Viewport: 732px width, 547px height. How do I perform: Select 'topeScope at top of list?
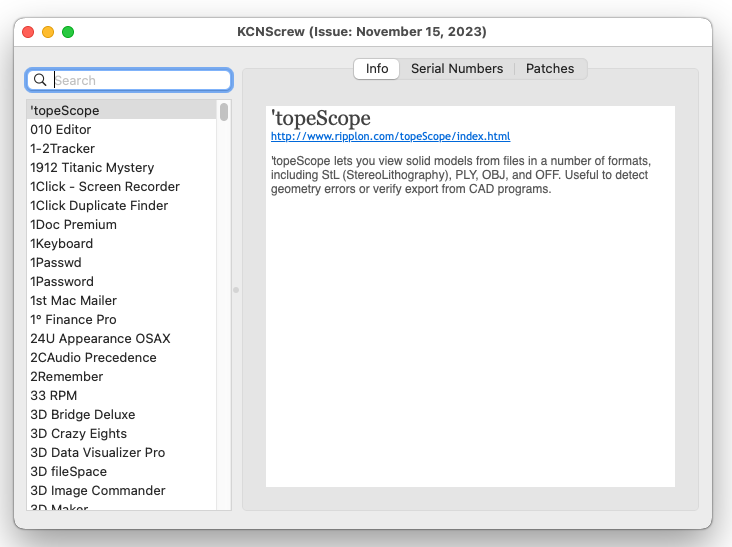pyautogui.click(x=65, y=111)
